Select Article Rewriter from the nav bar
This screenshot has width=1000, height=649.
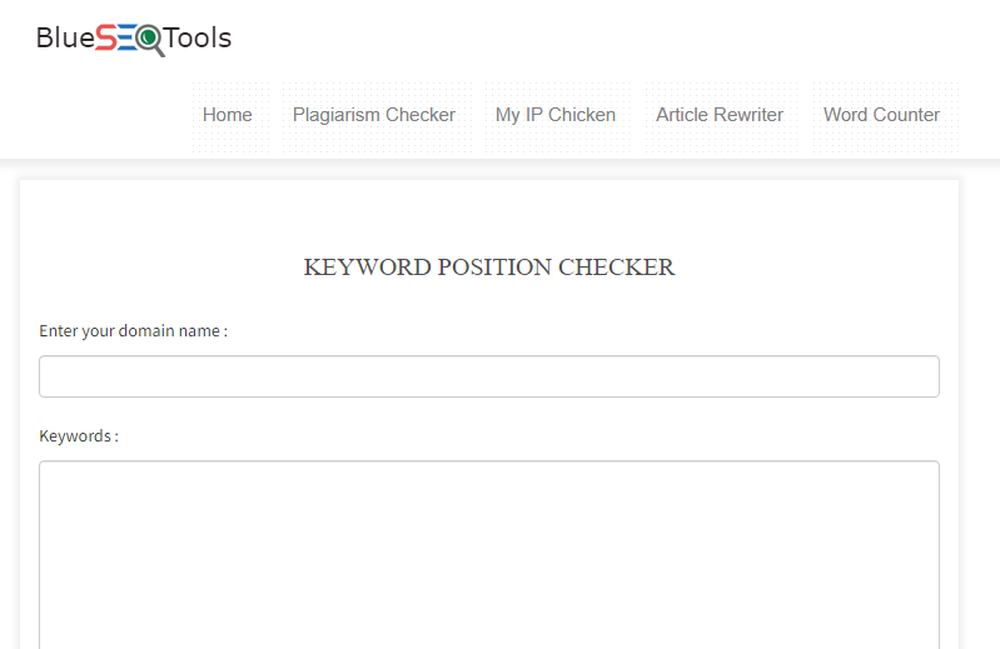(x=718, y=115)
